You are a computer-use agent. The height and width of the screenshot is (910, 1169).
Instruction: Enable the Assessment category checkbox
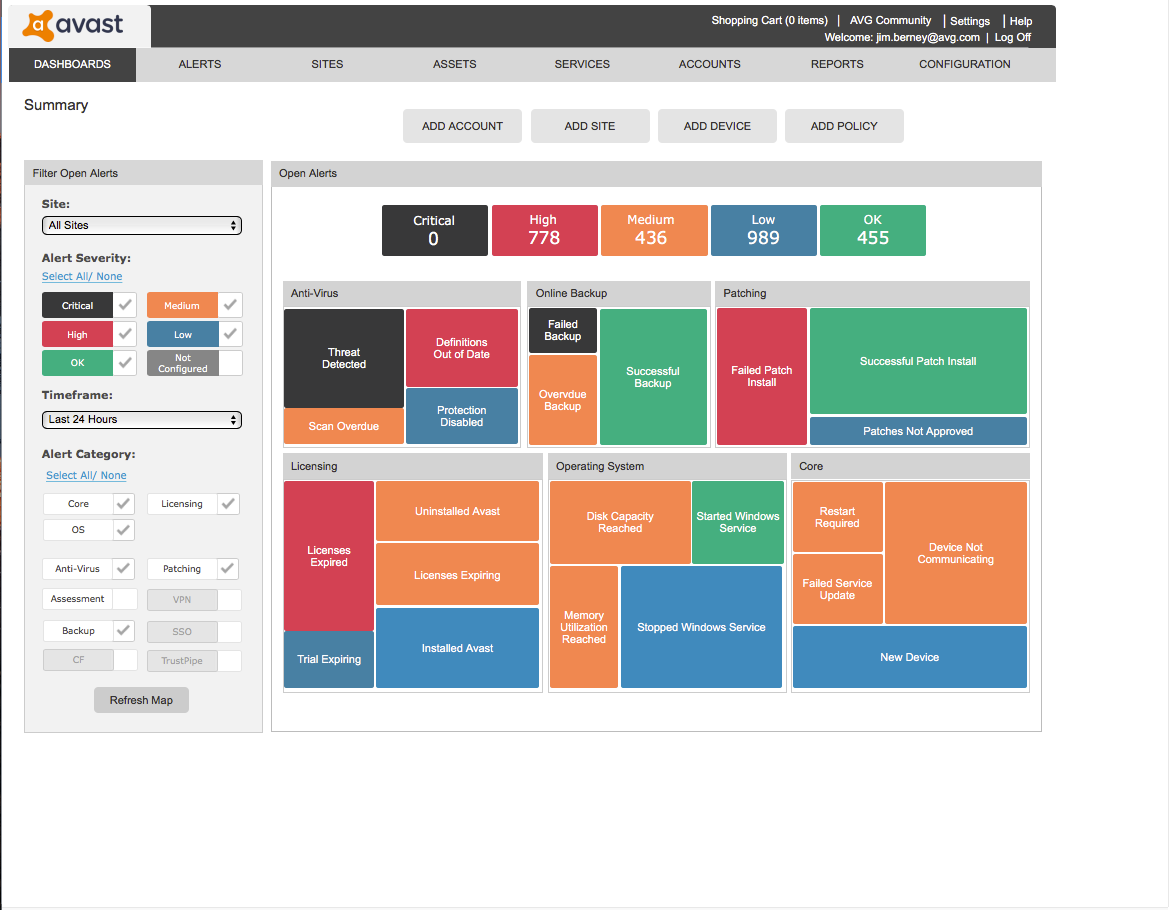click(x=125, y=599)
